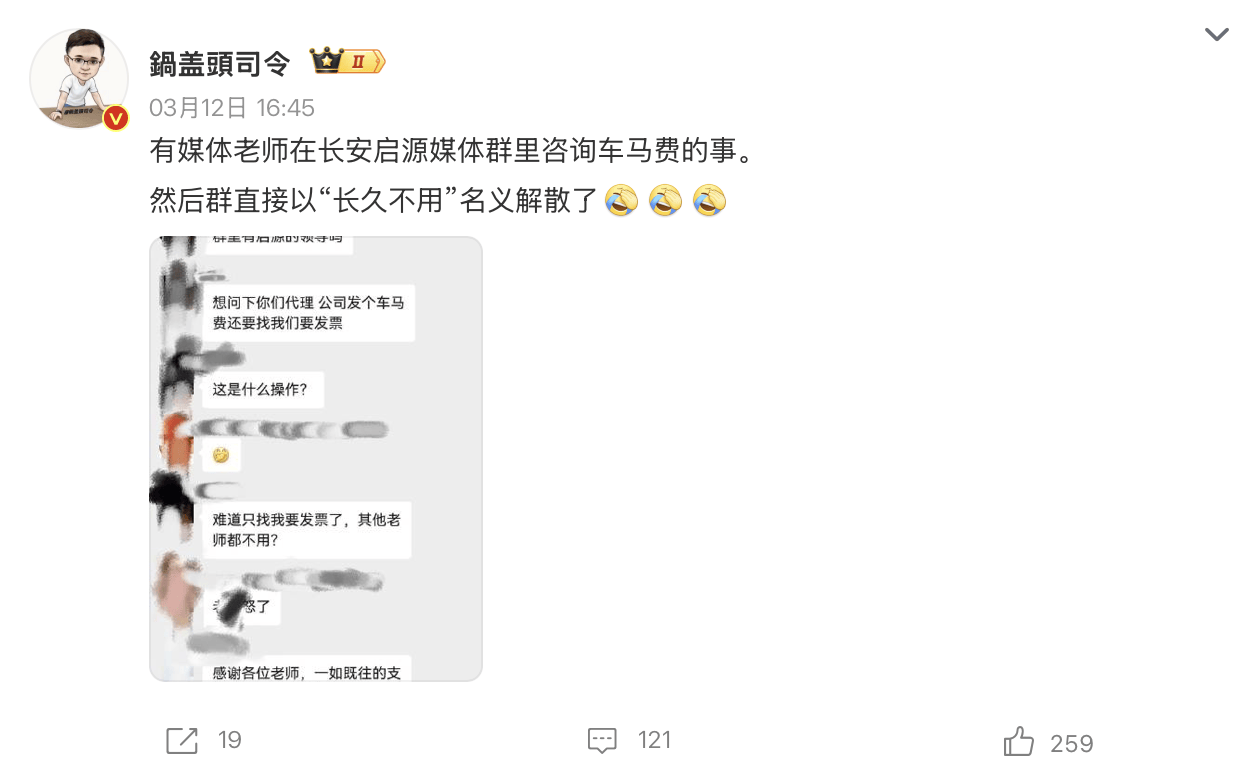This screenshot has height=774, width=1258.
Task: Click the crown membership level II badge
Action: click(347, 62)
